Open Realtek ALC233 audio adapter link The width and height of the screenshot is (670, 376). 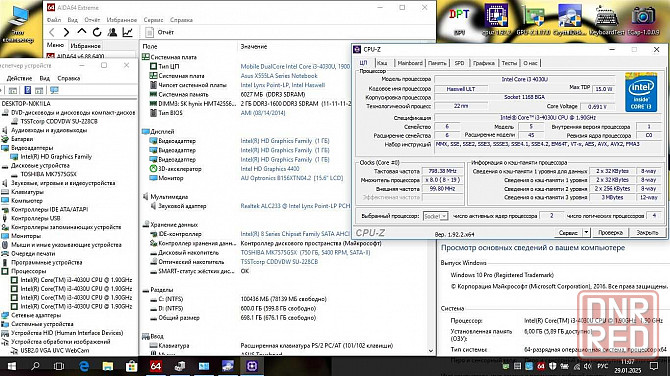[x=295, y=206]
